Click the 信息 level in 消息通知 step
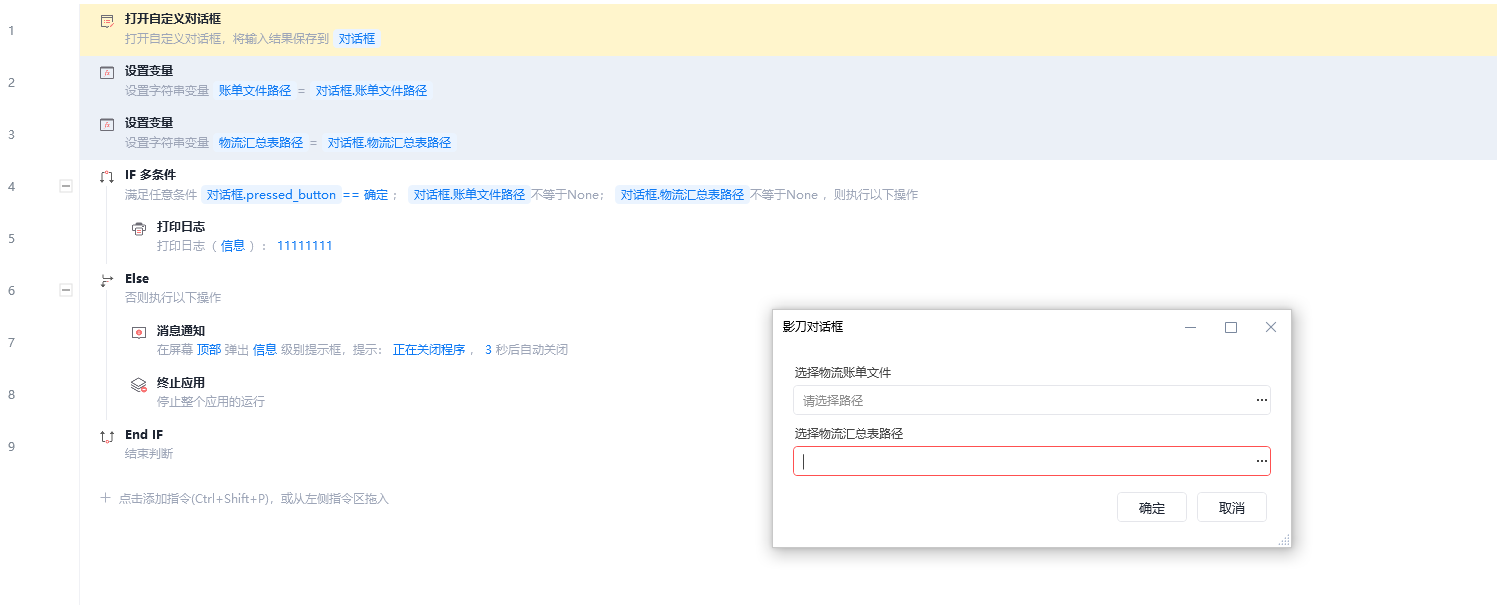 click(x=265, y=350)
